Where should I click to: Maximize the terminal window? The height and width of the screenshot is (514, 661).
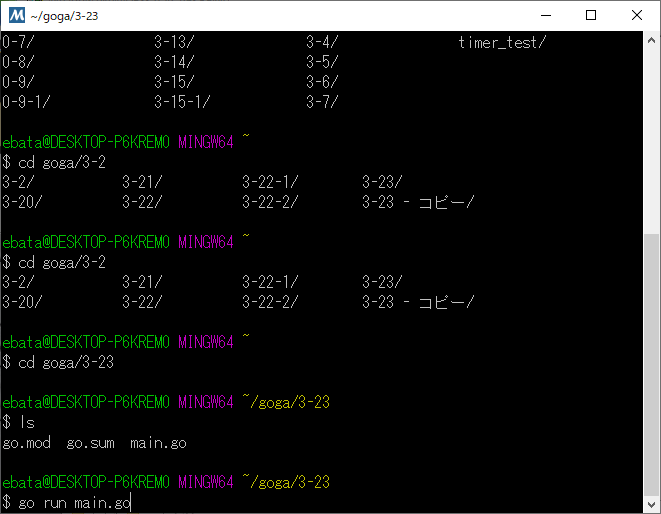[x=591, y=16]
